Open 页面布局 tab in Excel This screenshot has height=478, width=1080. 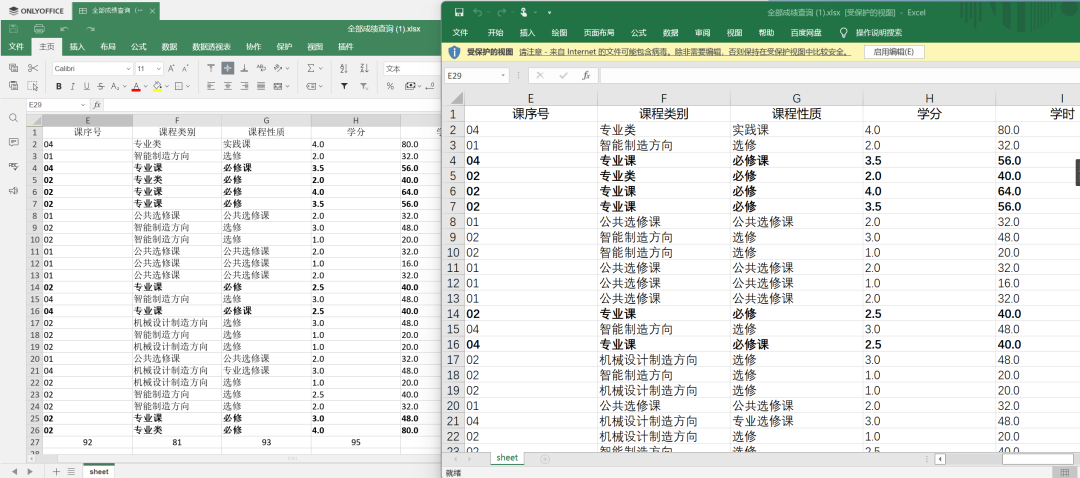click(x=599, y=32)
